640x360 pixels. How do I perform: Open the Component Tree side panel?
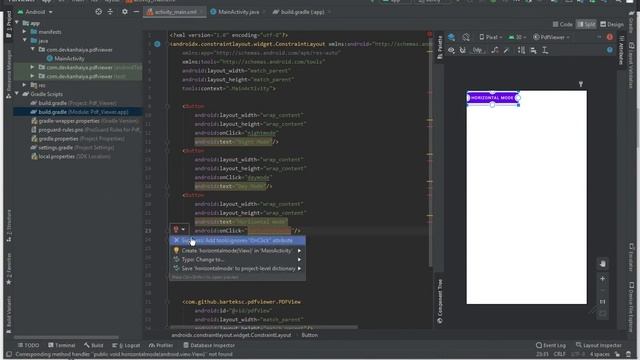440,301
